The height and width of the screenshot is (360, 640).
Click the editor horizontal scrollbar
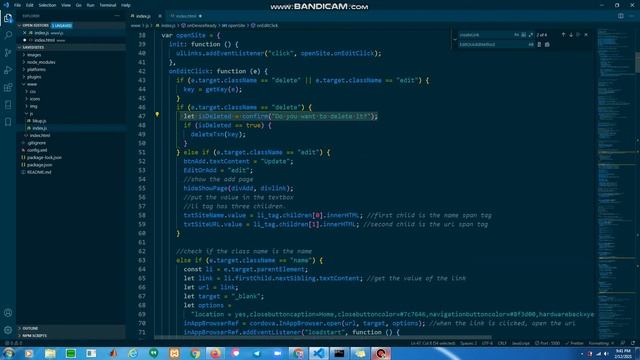tap(322, 338)
